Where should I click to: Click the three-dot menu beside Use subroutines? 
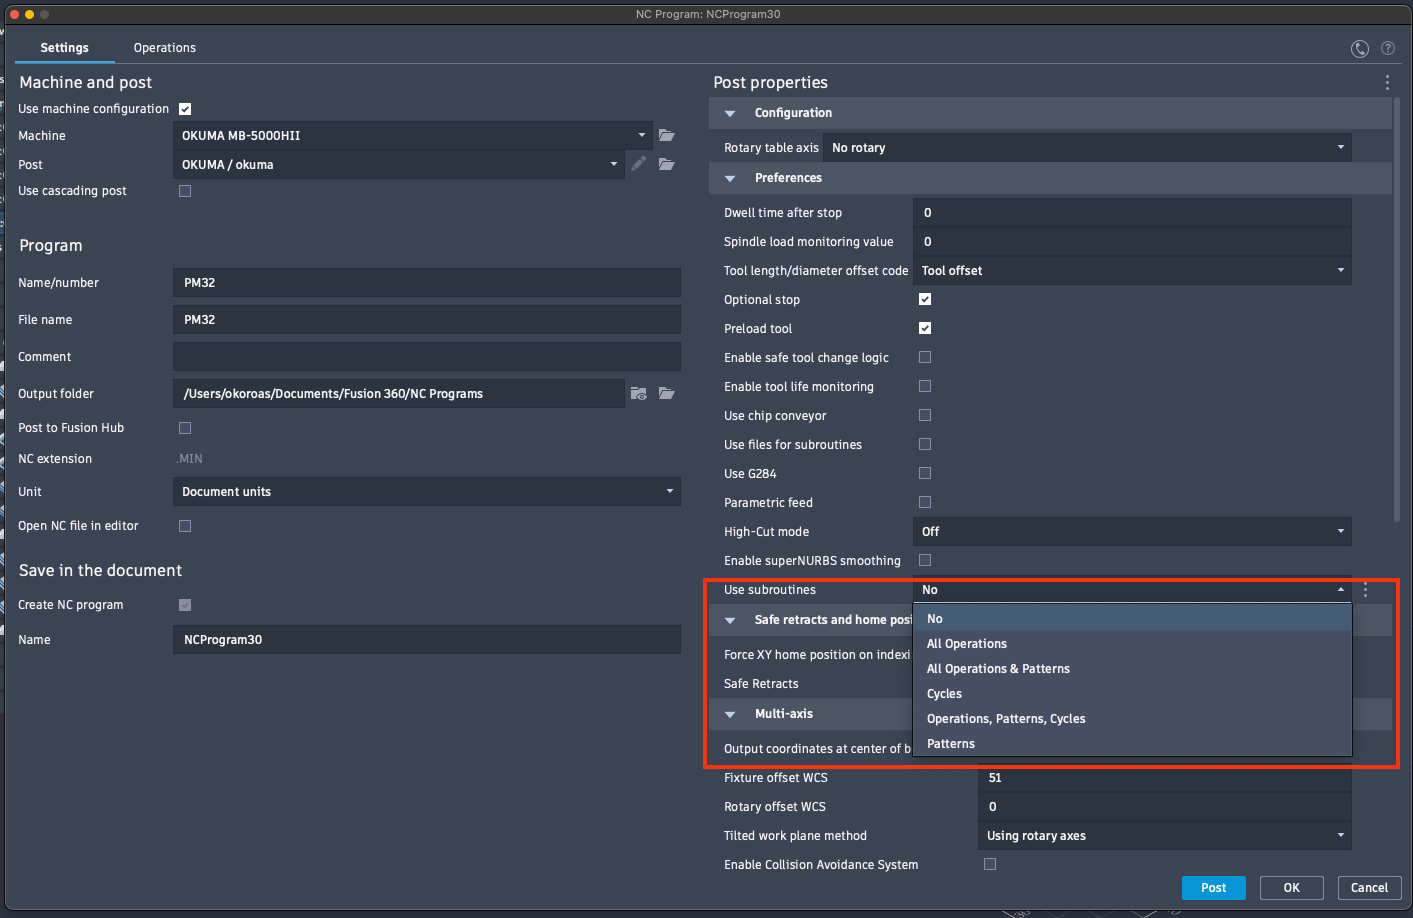click(x=1364, y=590)
